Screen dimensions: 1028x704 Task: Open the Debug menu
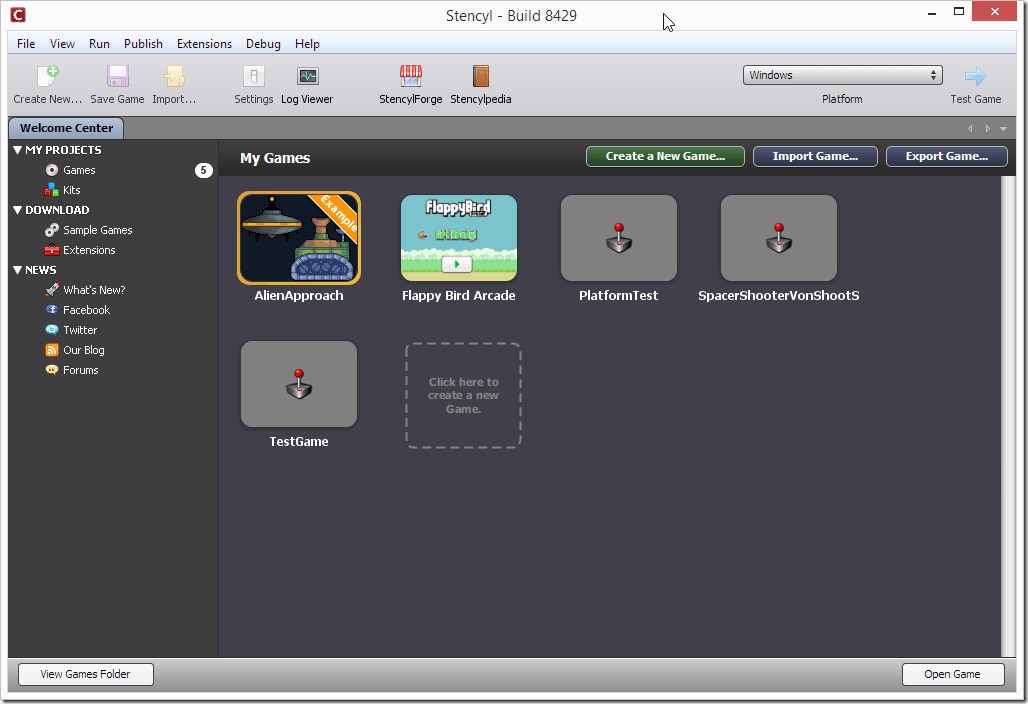(263, 44)
